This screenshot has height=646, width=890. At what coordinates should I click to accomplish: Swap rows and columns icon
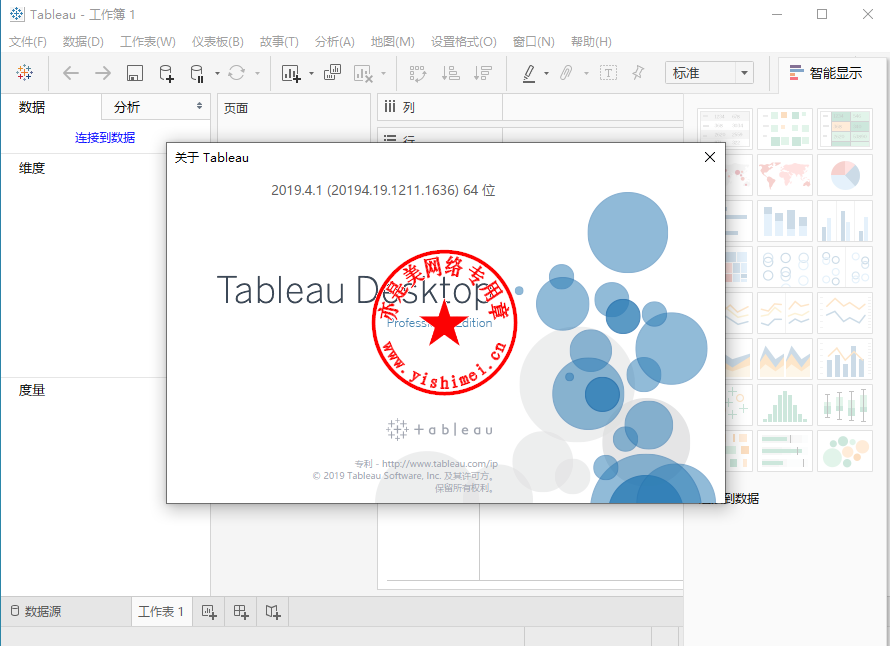(418, 73)
